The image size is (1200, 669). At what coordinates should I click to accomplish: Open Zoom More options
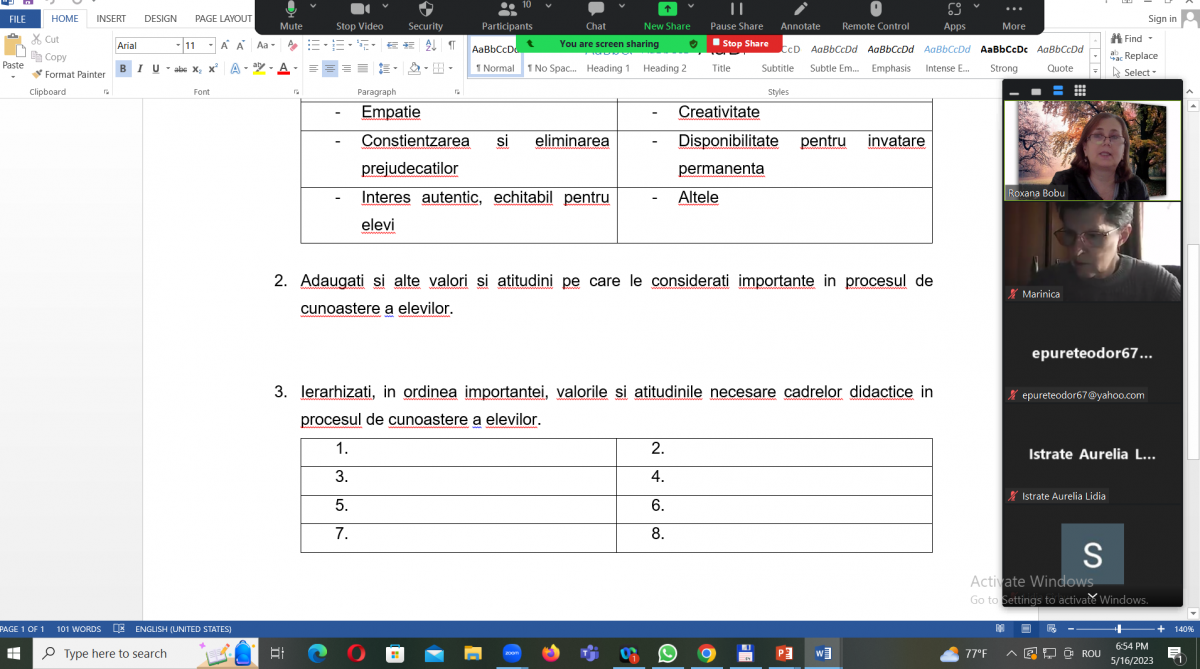(x=1014, y=15)
